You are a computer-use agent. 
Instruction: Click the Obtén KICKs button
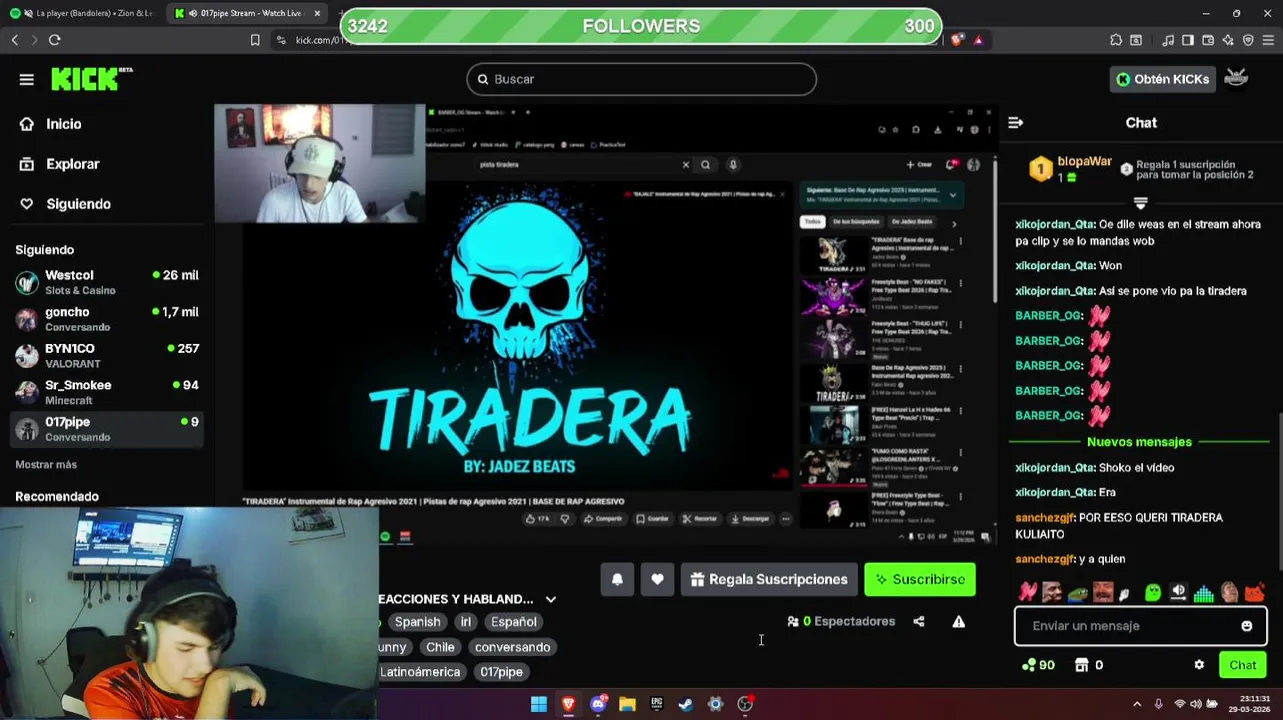click(1162, 79)
